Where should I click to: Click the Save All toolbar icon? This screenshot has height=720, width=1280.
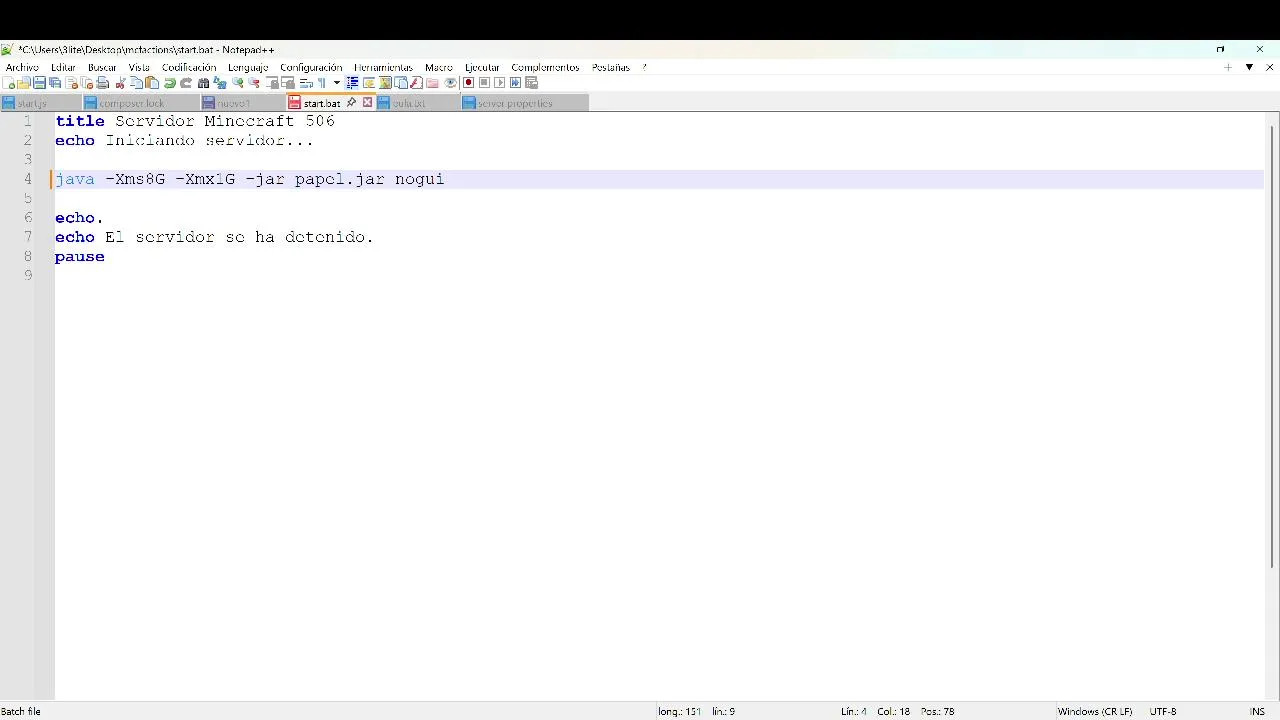[x=55, y=83]
